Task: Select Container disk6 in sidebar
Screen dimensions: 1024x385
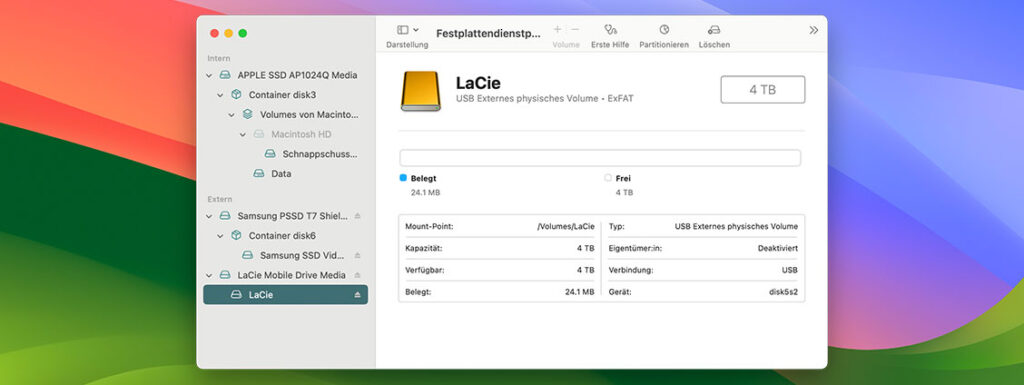Action: coord(282,235)
